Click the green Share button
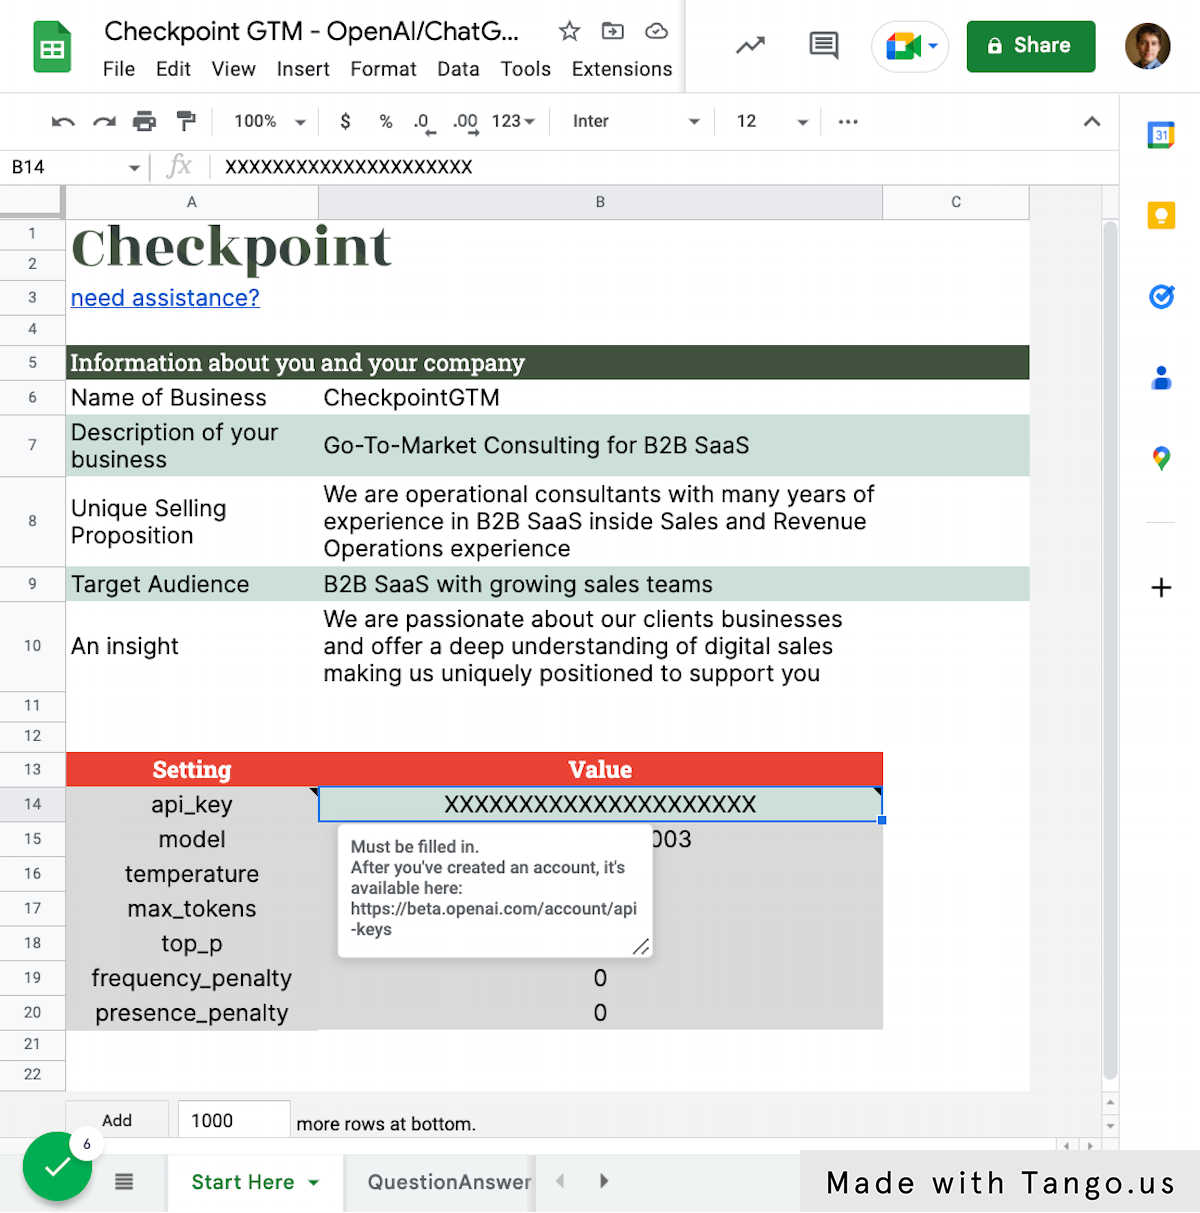 click(1031, 46)
